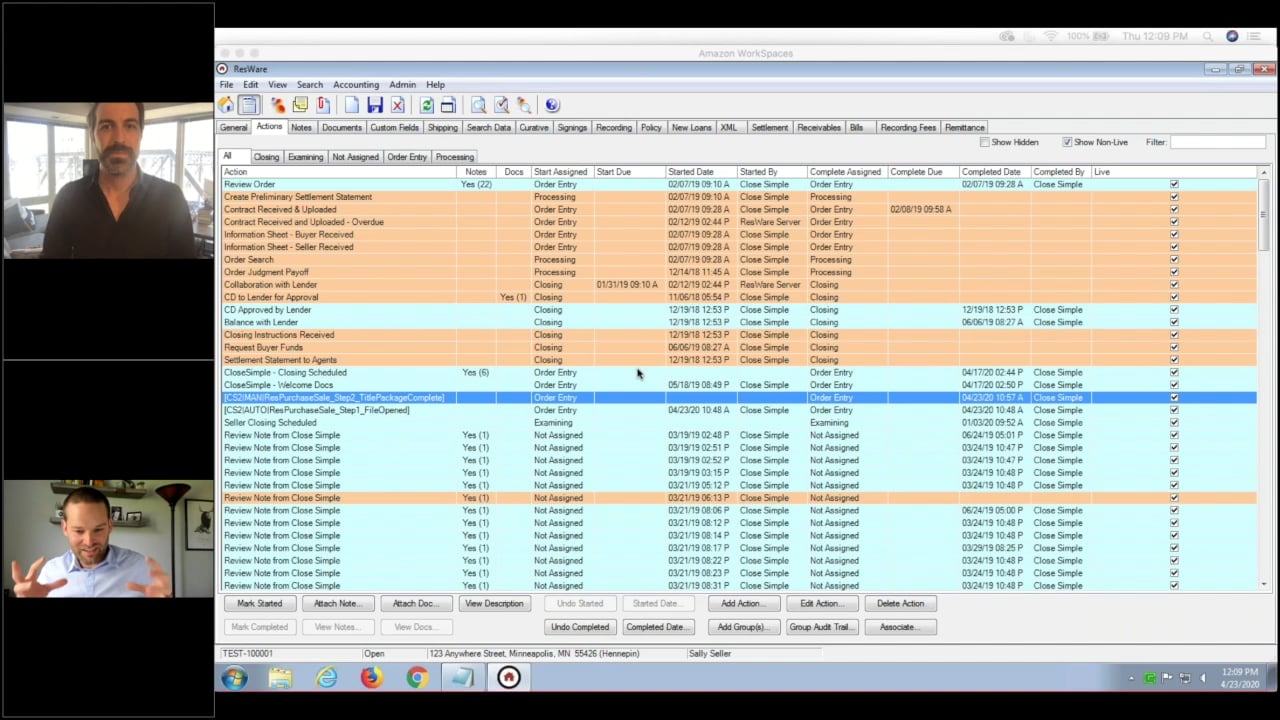Click the blank new document icon
1280x720 pixels.
[352, 105]
